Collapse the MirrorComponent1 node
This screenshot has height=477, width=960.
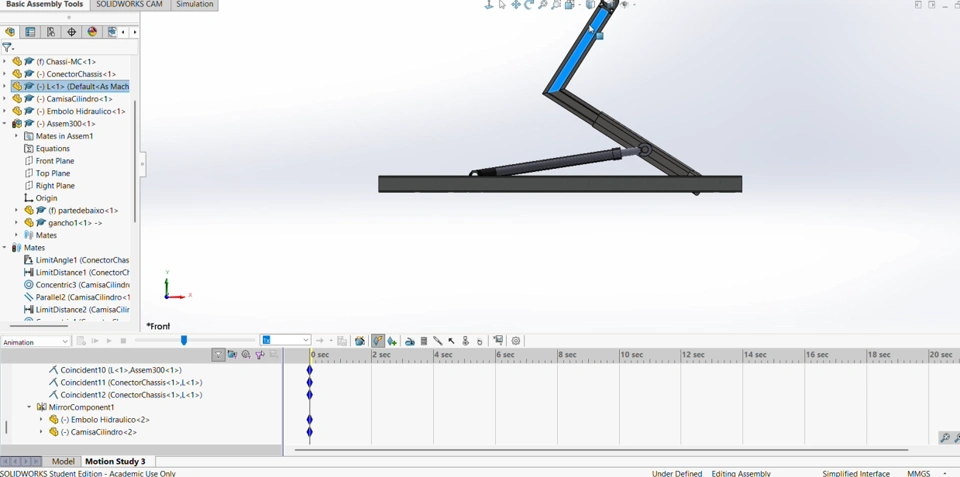click(29, 407)
